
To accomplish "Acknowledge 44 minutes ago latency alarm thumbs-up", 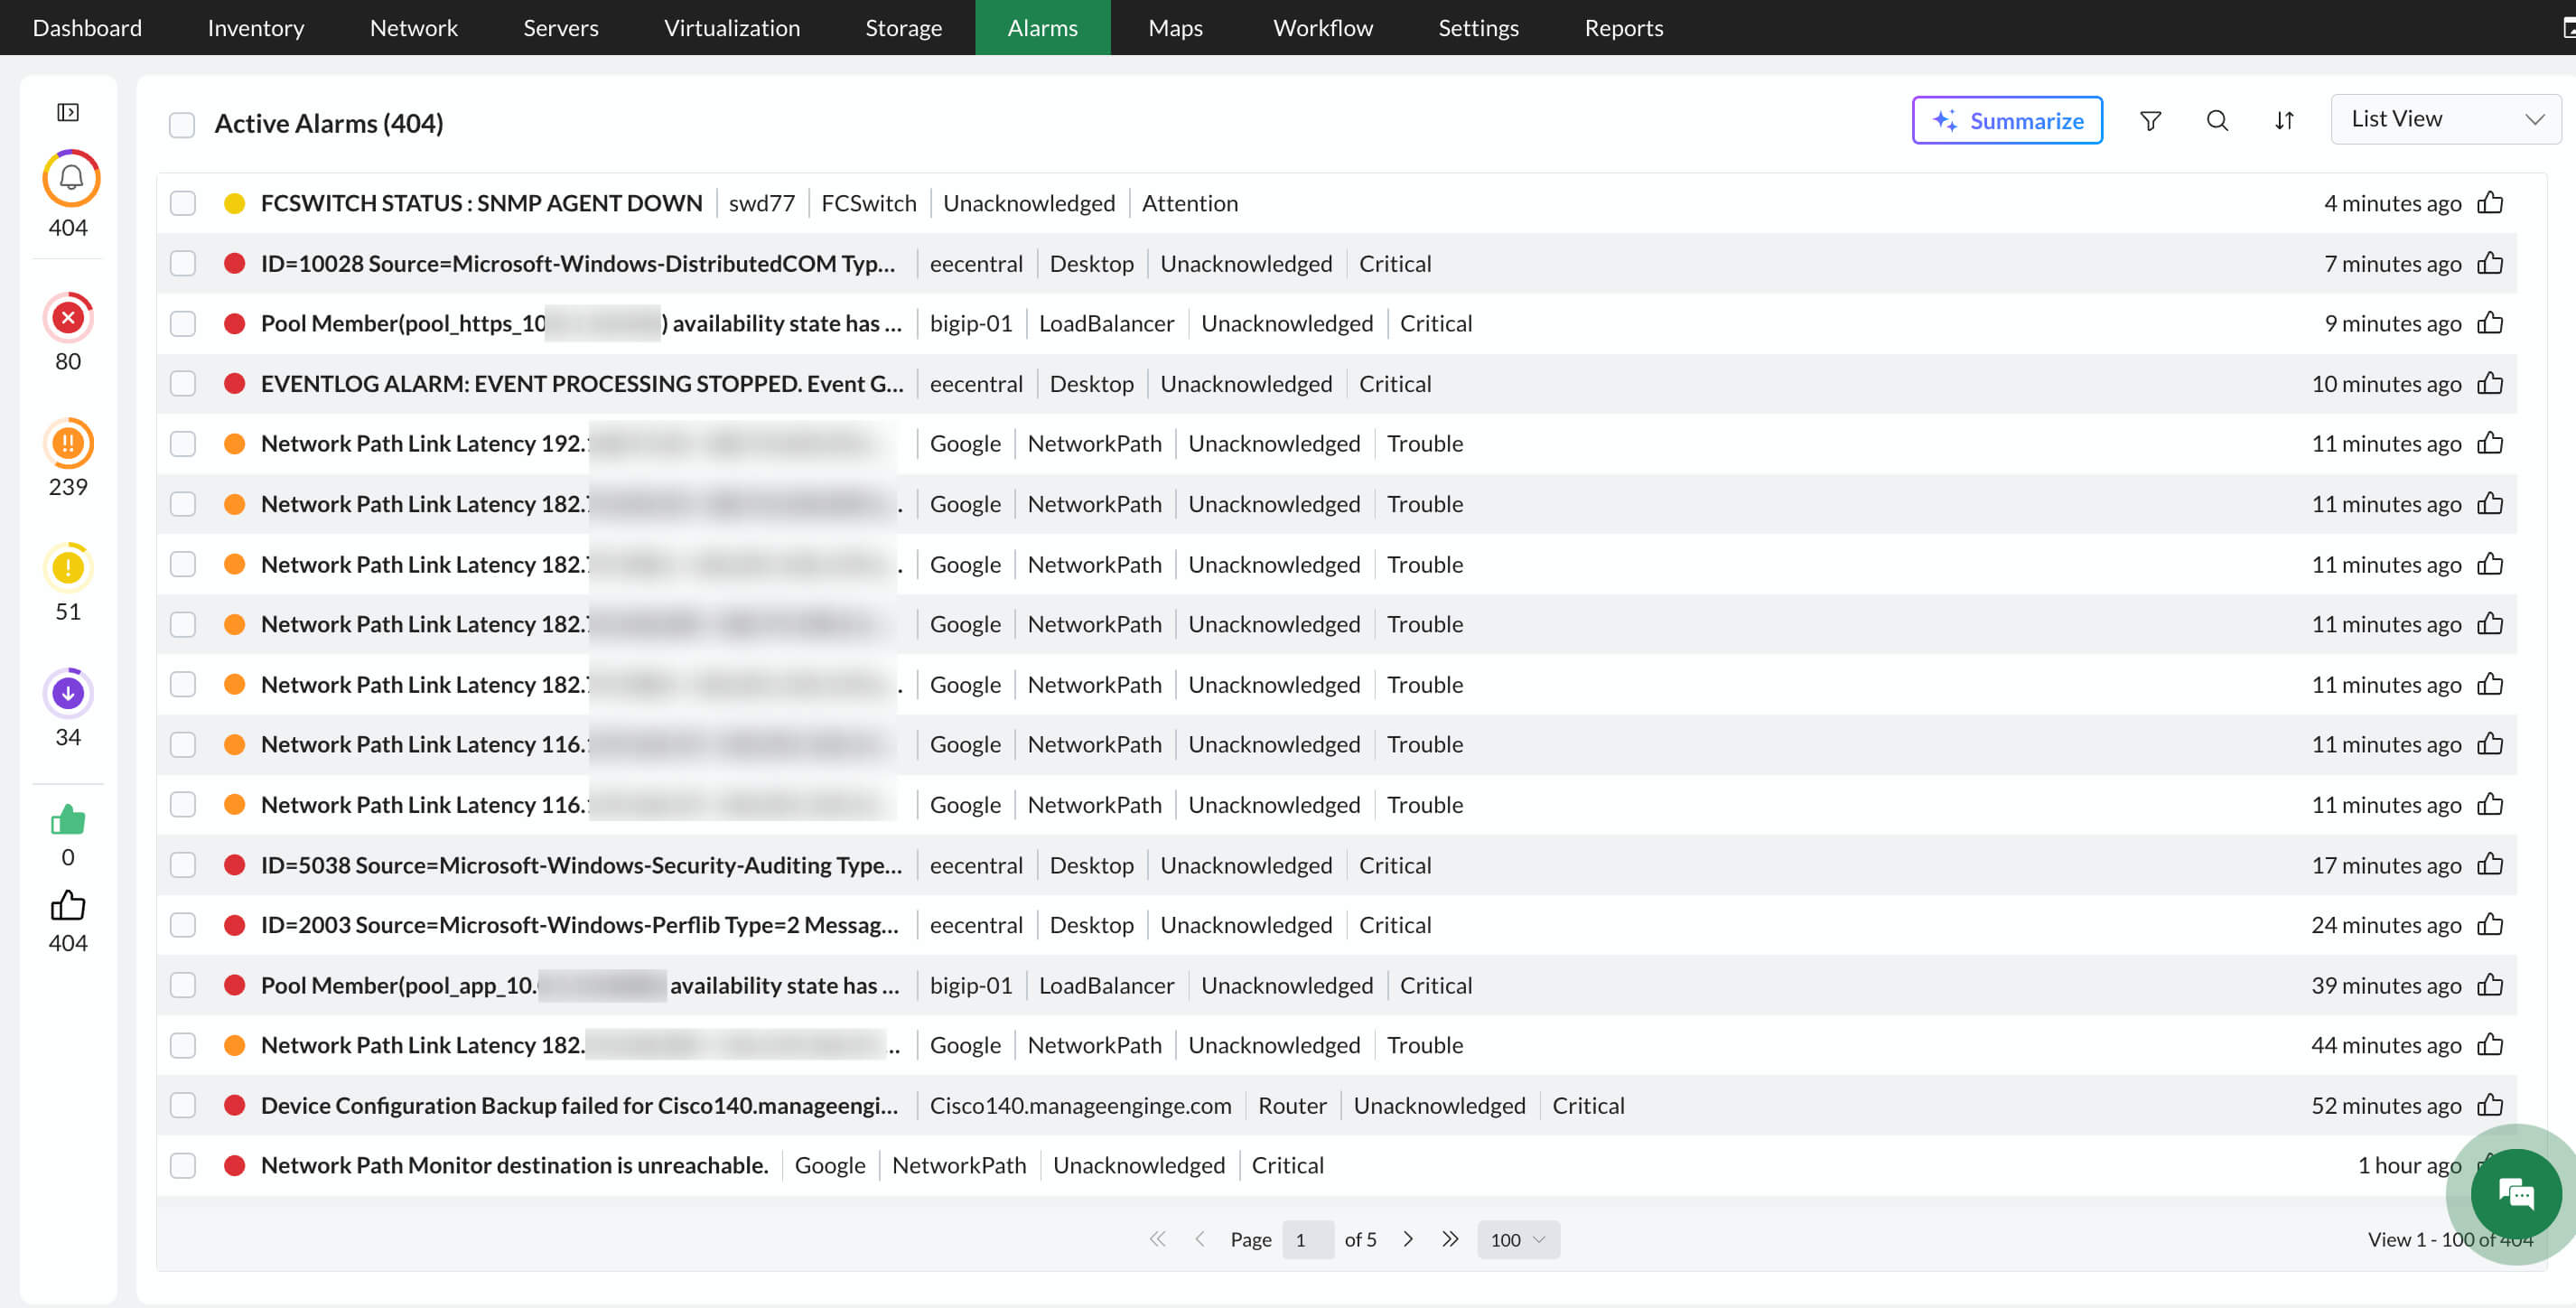I will [x=2490, y=1045].
